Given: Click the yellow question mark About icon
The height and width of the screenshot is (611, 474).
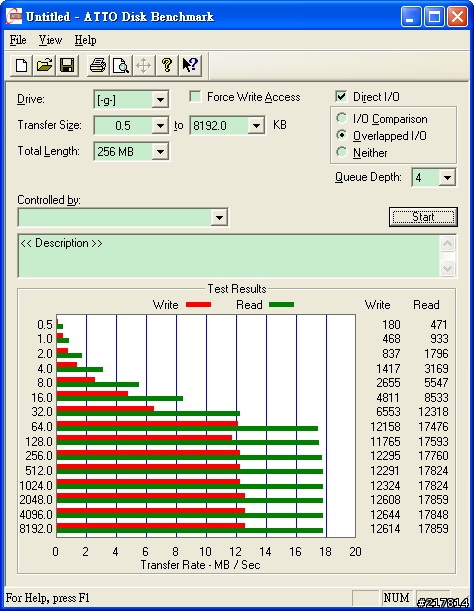Looking at the screenshot, I should click(166, 65).
